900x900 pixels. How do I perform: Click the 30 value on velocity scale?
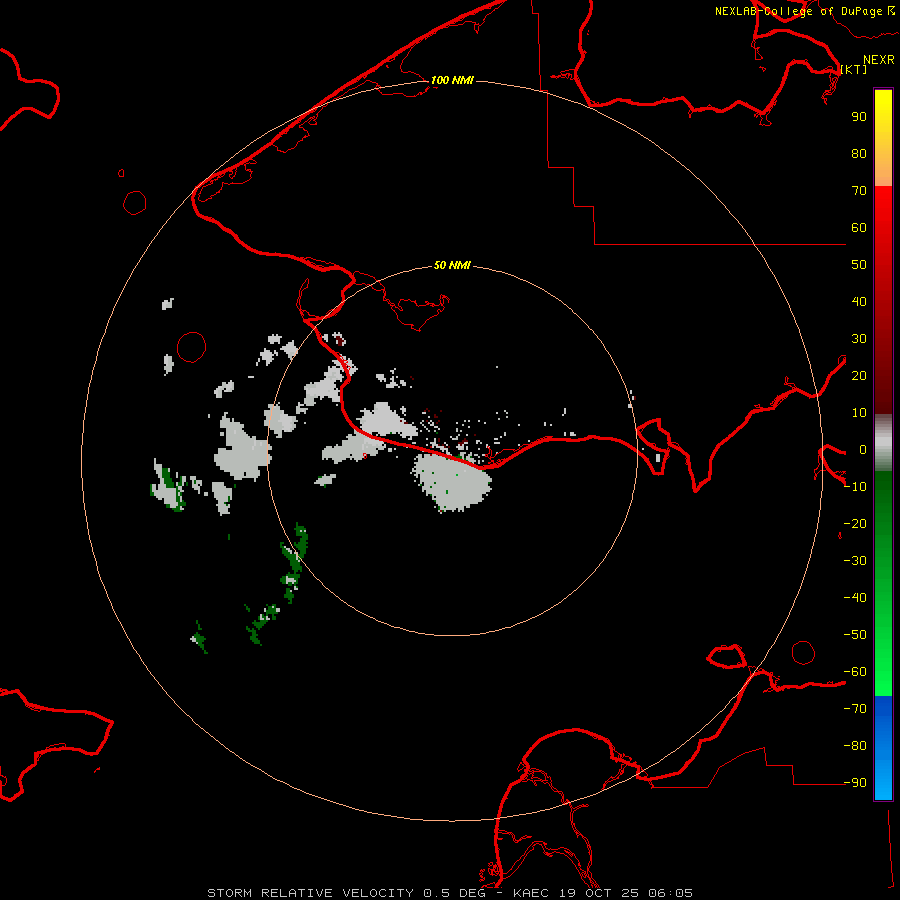[x=859, y=339]
